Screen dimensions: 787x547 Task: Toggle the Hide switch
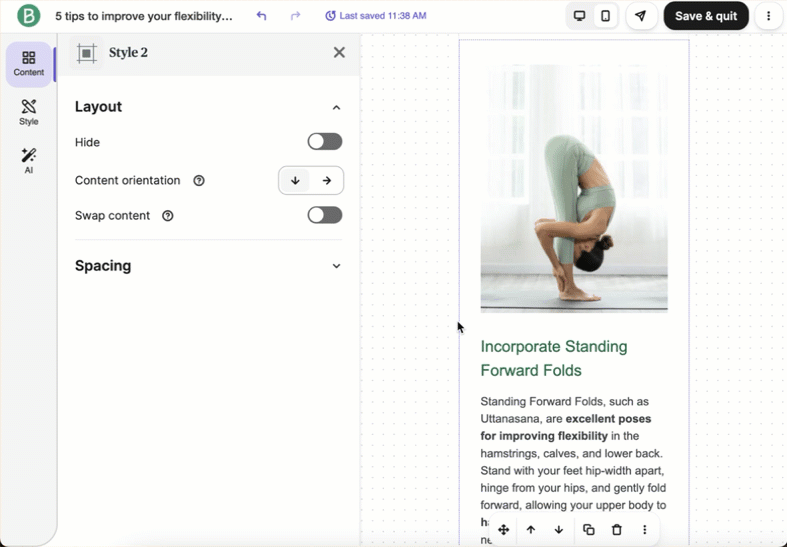coord(324,142)
